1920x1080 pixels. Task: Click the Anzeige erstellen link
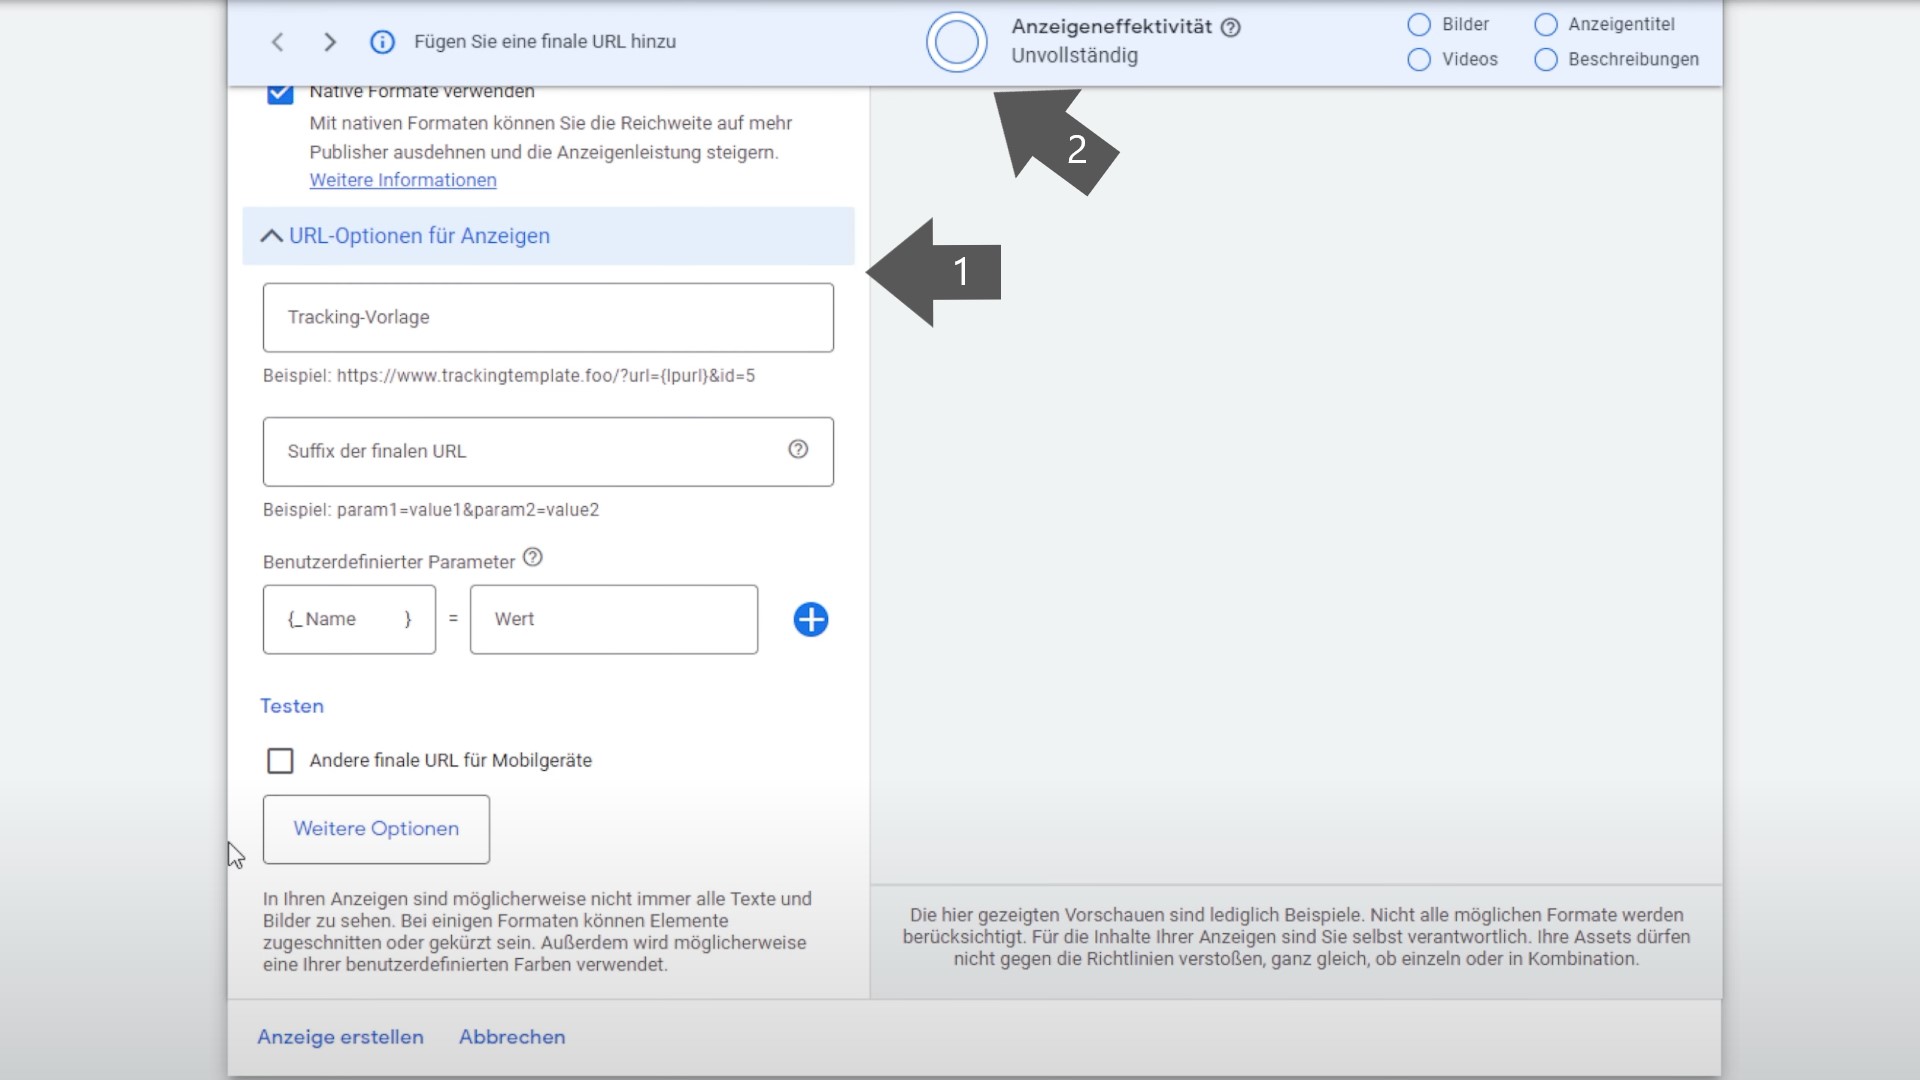click(x=339, y=1035)
